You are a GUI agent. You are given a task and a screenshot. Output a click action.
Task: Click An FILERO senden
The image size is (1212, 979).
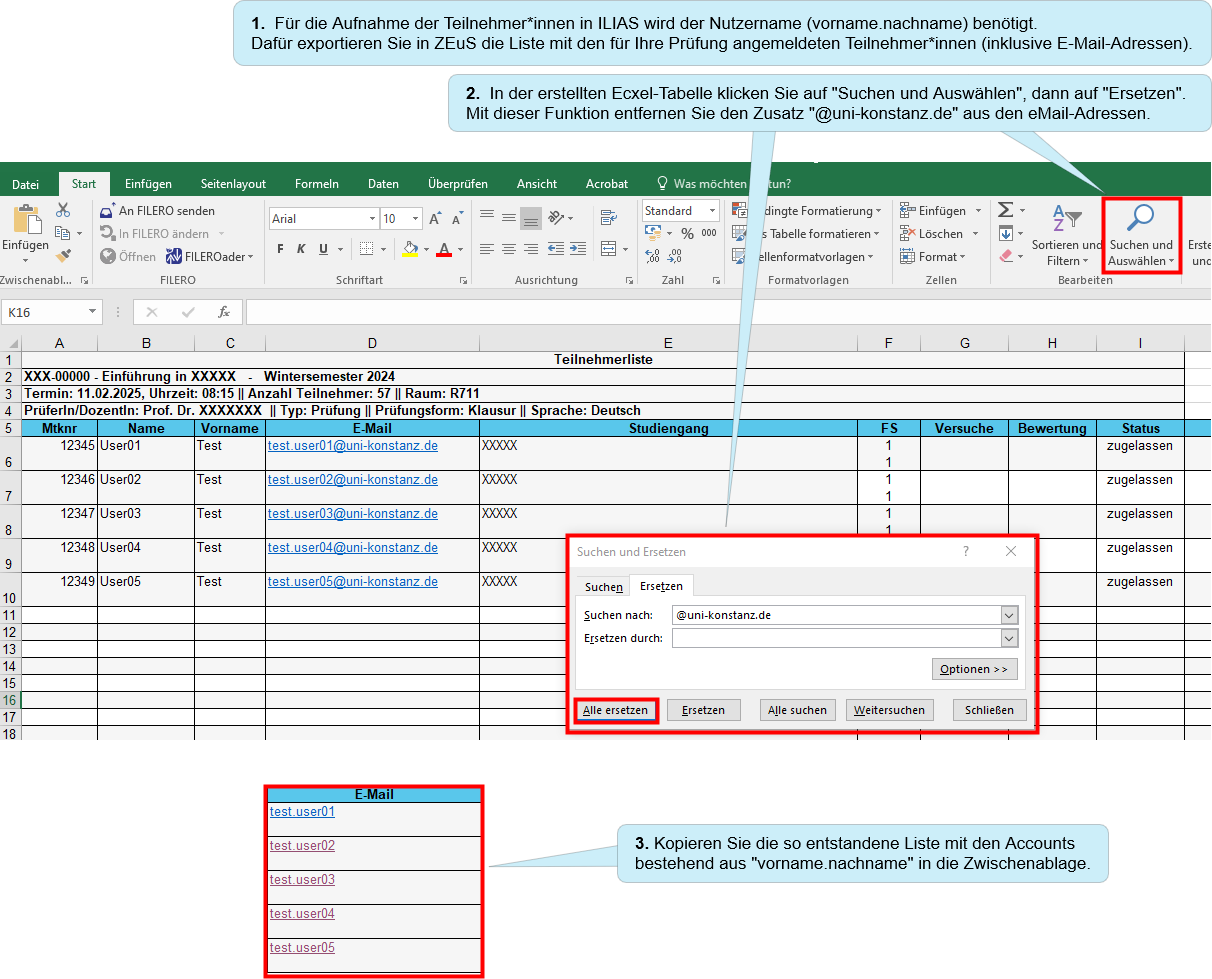158,211
